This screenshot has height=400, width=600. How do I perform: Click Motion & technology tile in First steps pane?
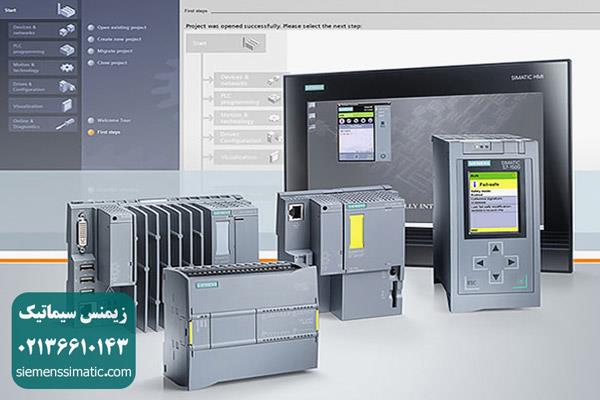coord(248,118)
